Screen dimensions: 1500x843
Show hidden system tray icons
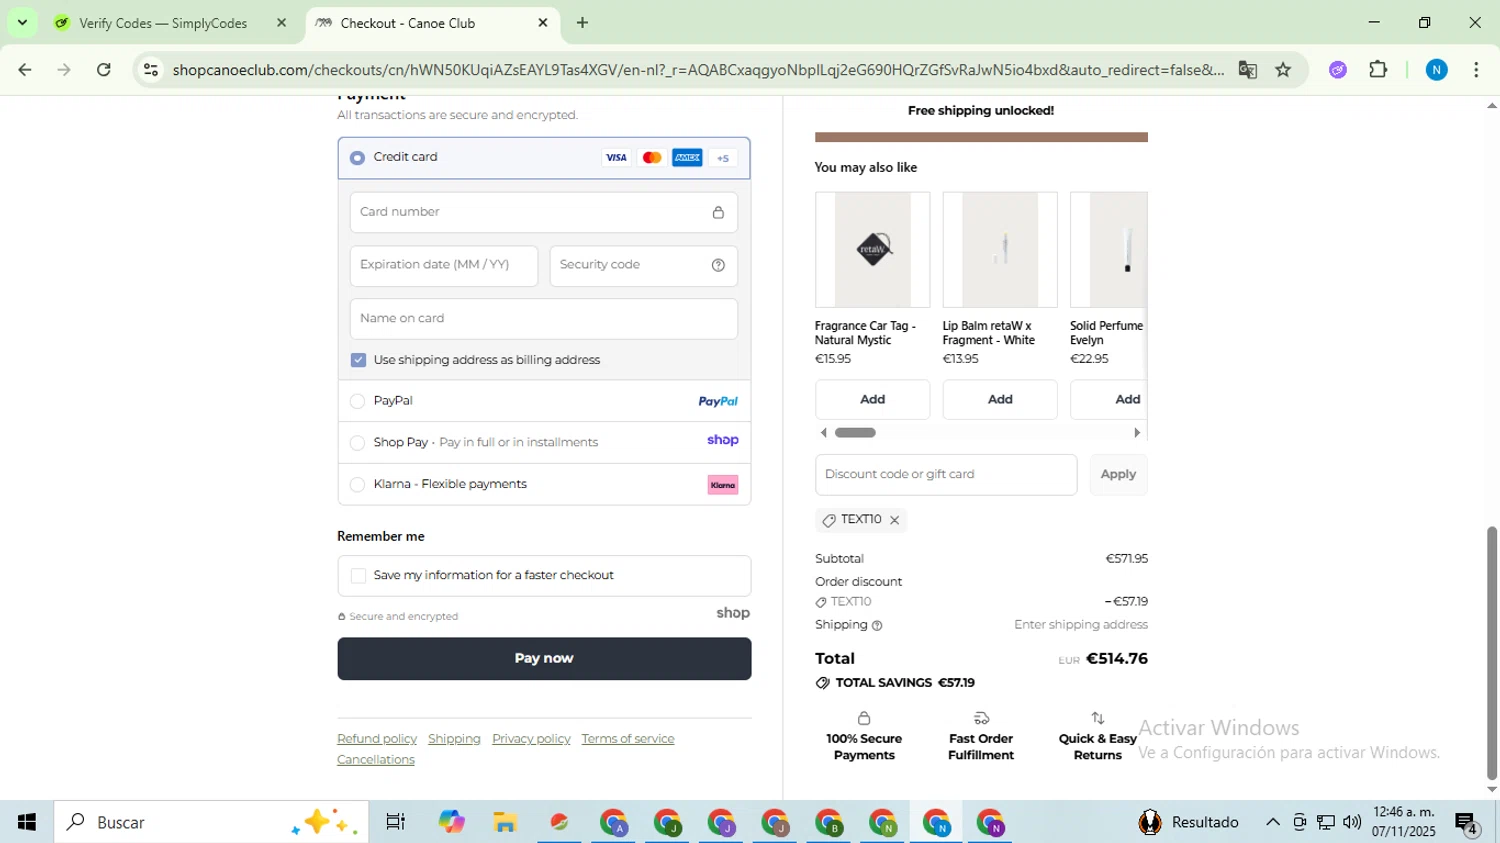point(1272,822)
